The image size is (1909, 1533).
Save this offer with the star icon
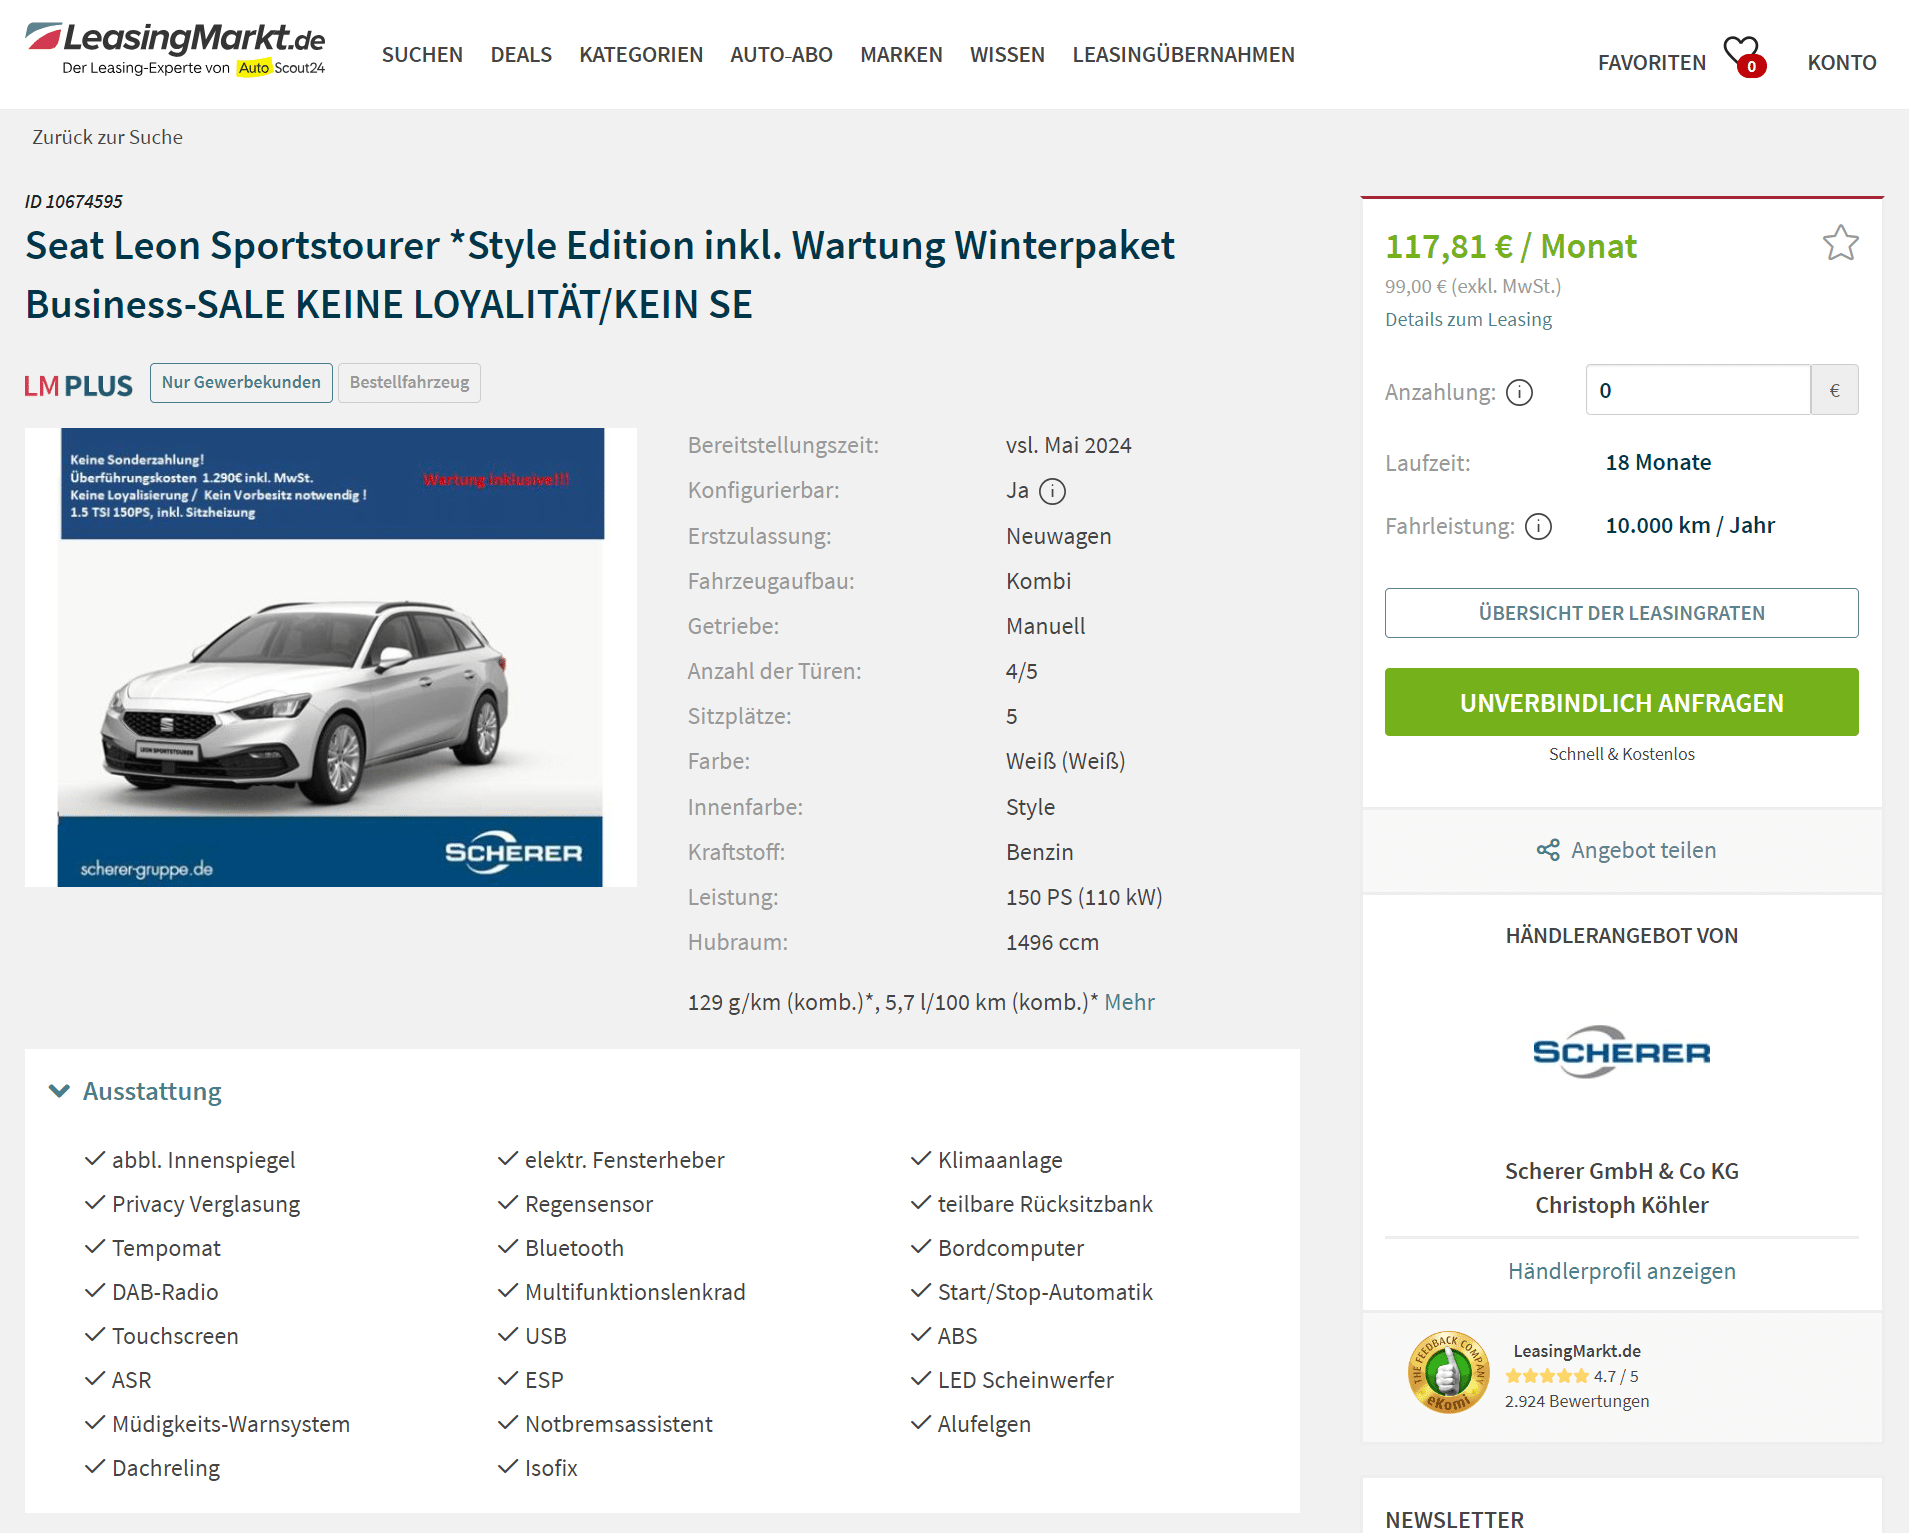(x=1840, y=243)
